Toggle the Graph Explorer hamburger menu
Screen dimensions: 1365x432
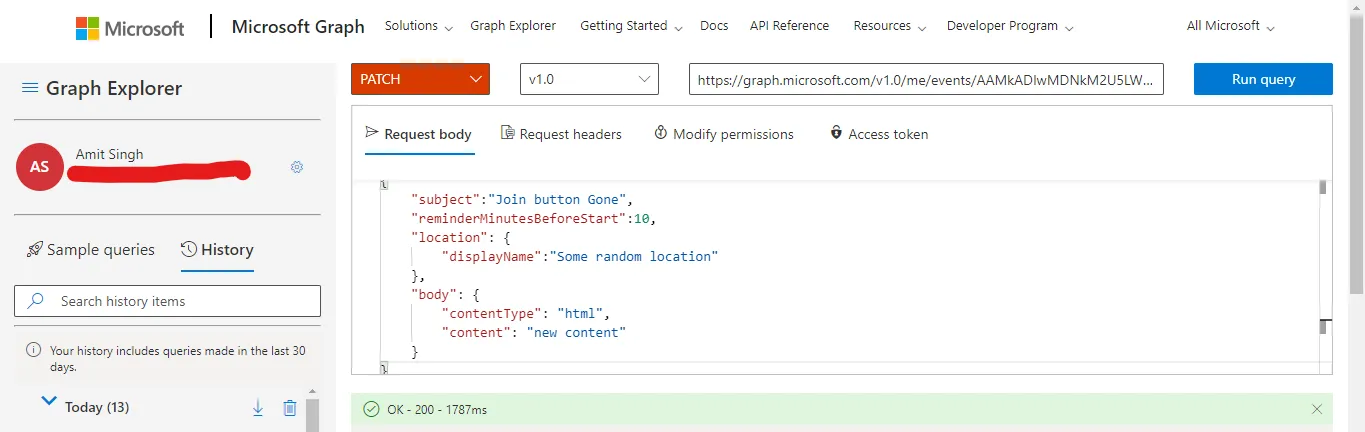(x=30, y=88)
